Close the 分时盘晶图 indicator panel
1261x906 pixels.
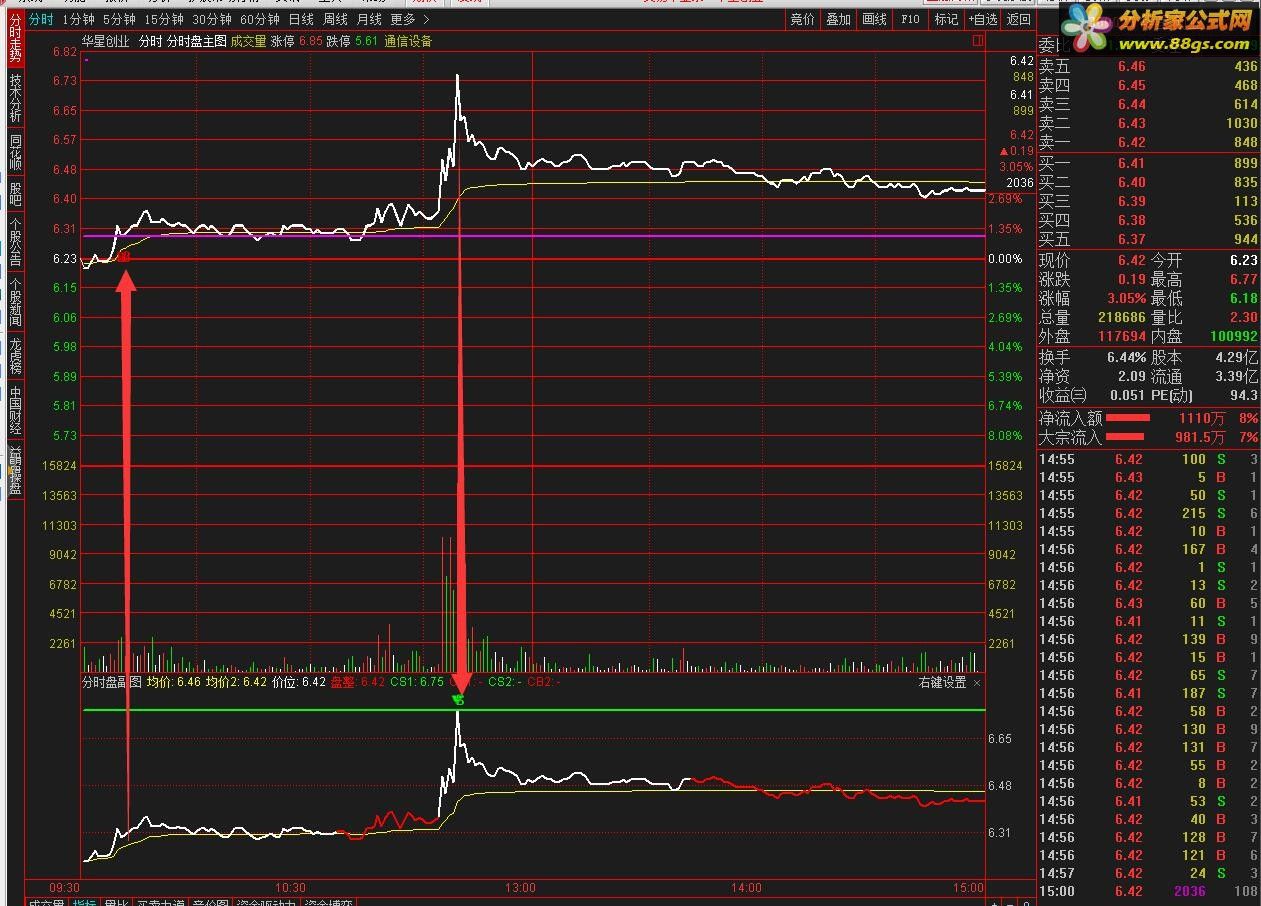click(977, 683)
